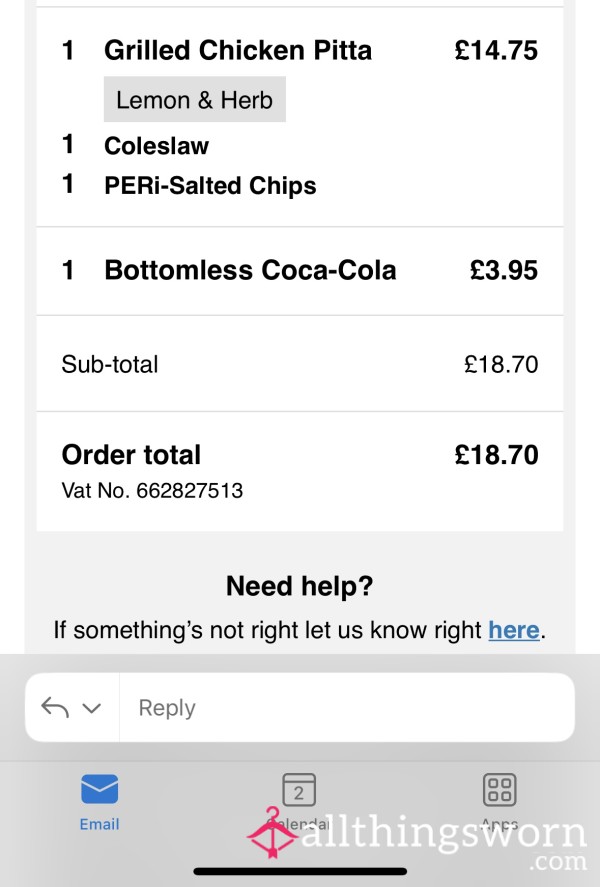The height and width of the screenshot is (887, 600).
Task: Tap the pink hanger watermark logo
Action: click(272, 832)
